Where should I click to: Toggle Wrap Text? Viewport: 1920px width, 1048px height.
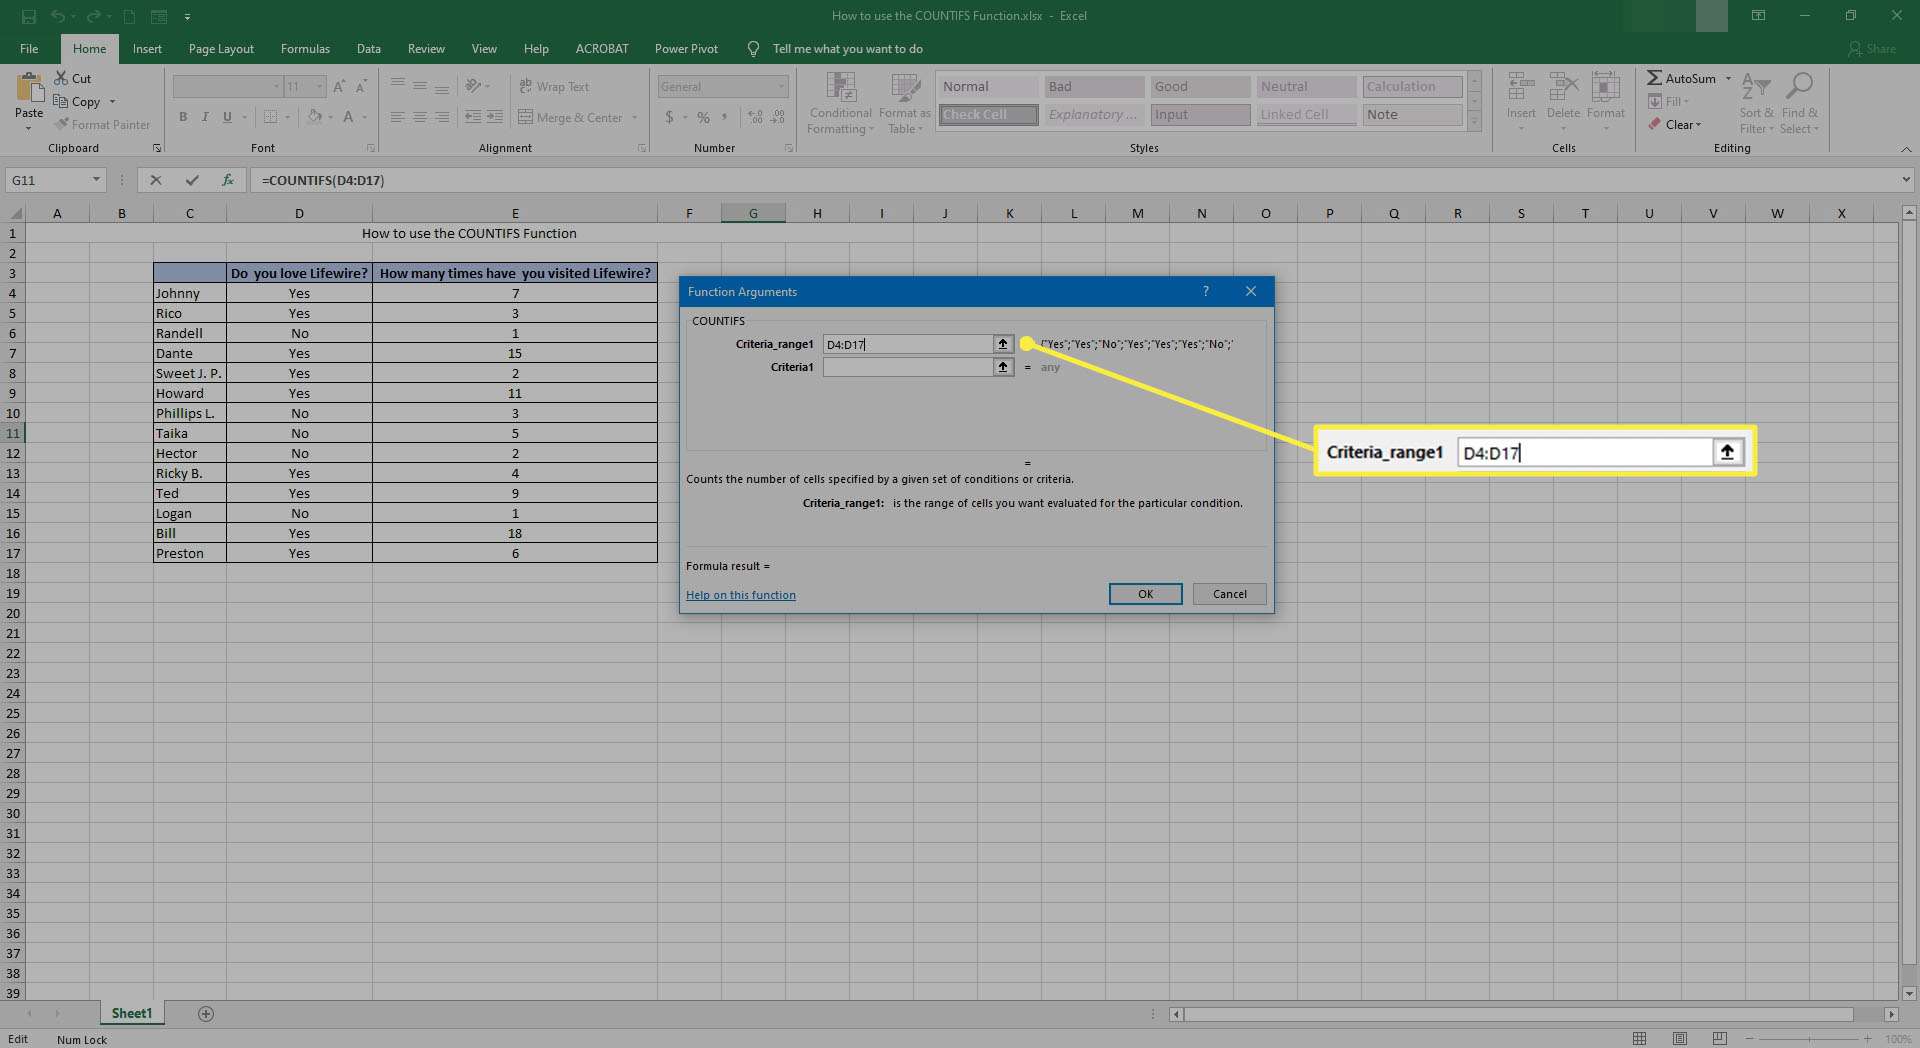point(554,87)
